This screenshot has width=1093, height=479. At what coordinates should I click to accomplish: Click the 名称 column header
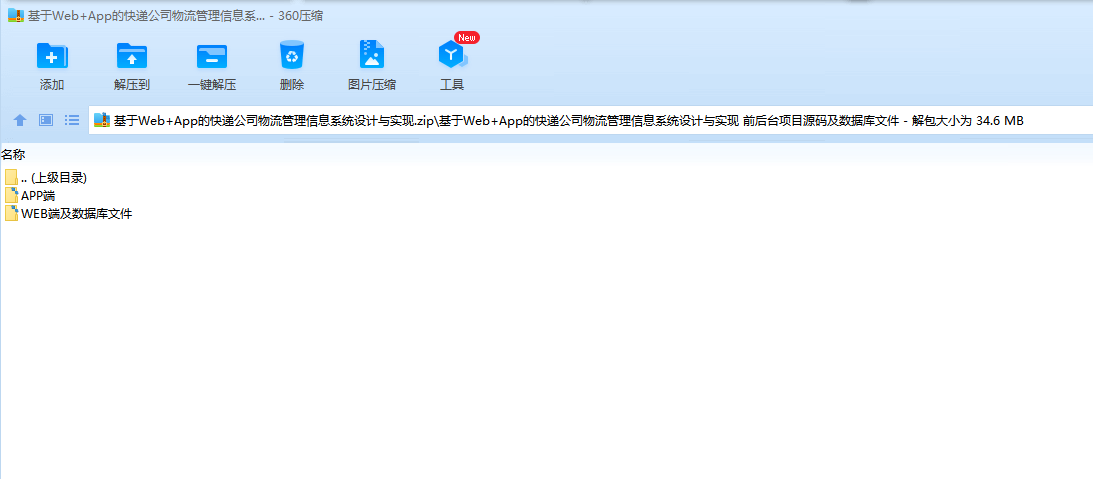13,155
